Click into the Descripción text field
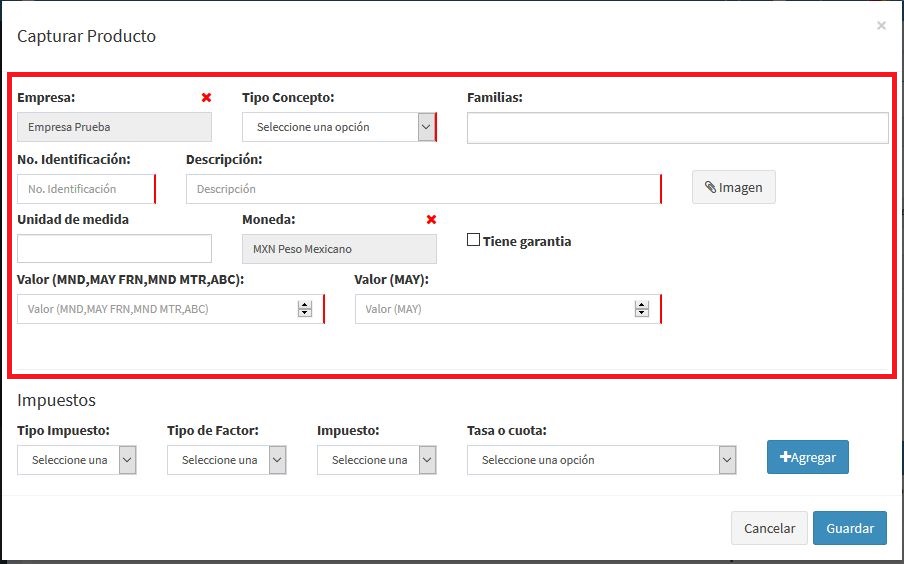904x564 pixels. point(422,189)
